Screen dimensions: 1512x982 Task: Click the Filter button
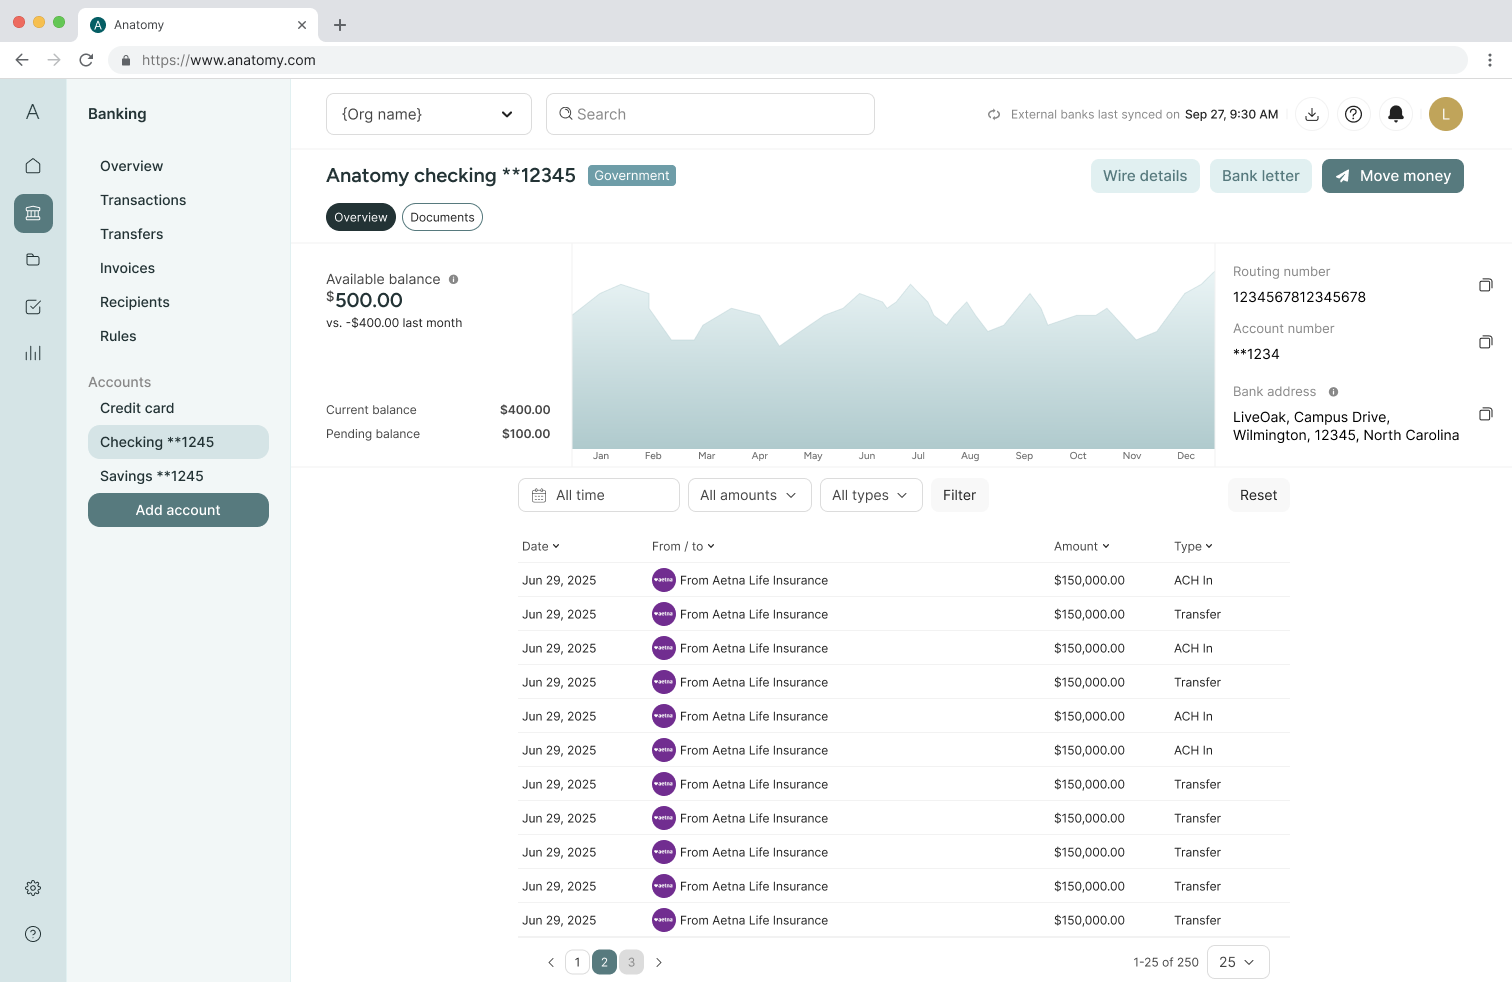point(959,495)
